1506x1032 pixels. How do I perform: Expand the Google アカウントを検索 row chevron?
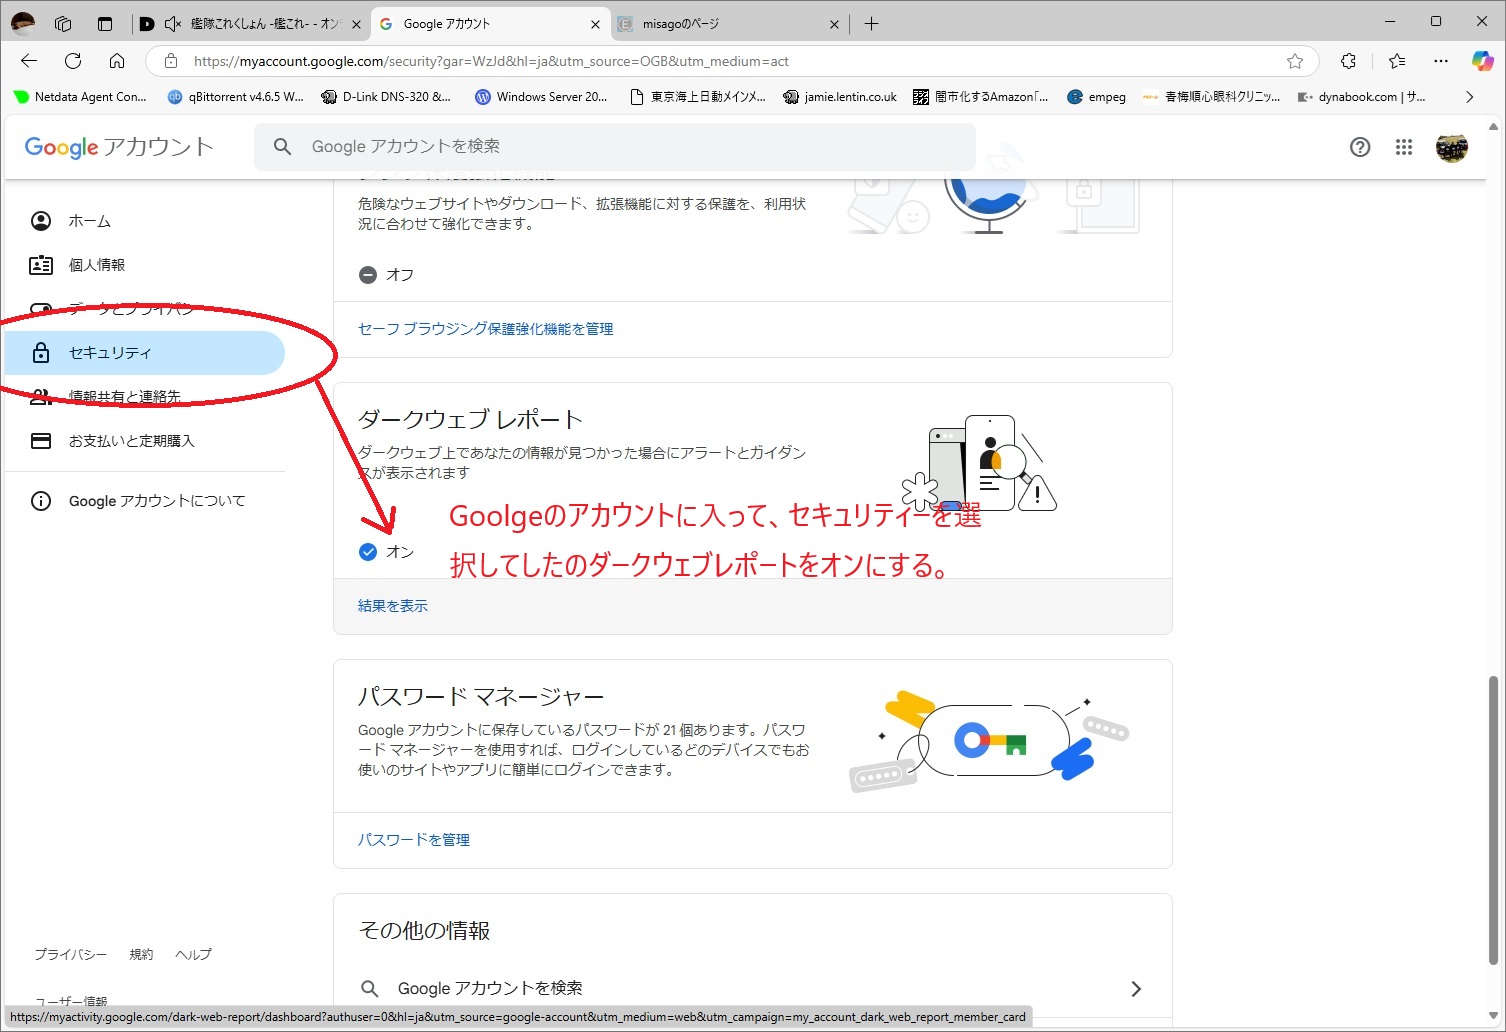coord(1136,988)
